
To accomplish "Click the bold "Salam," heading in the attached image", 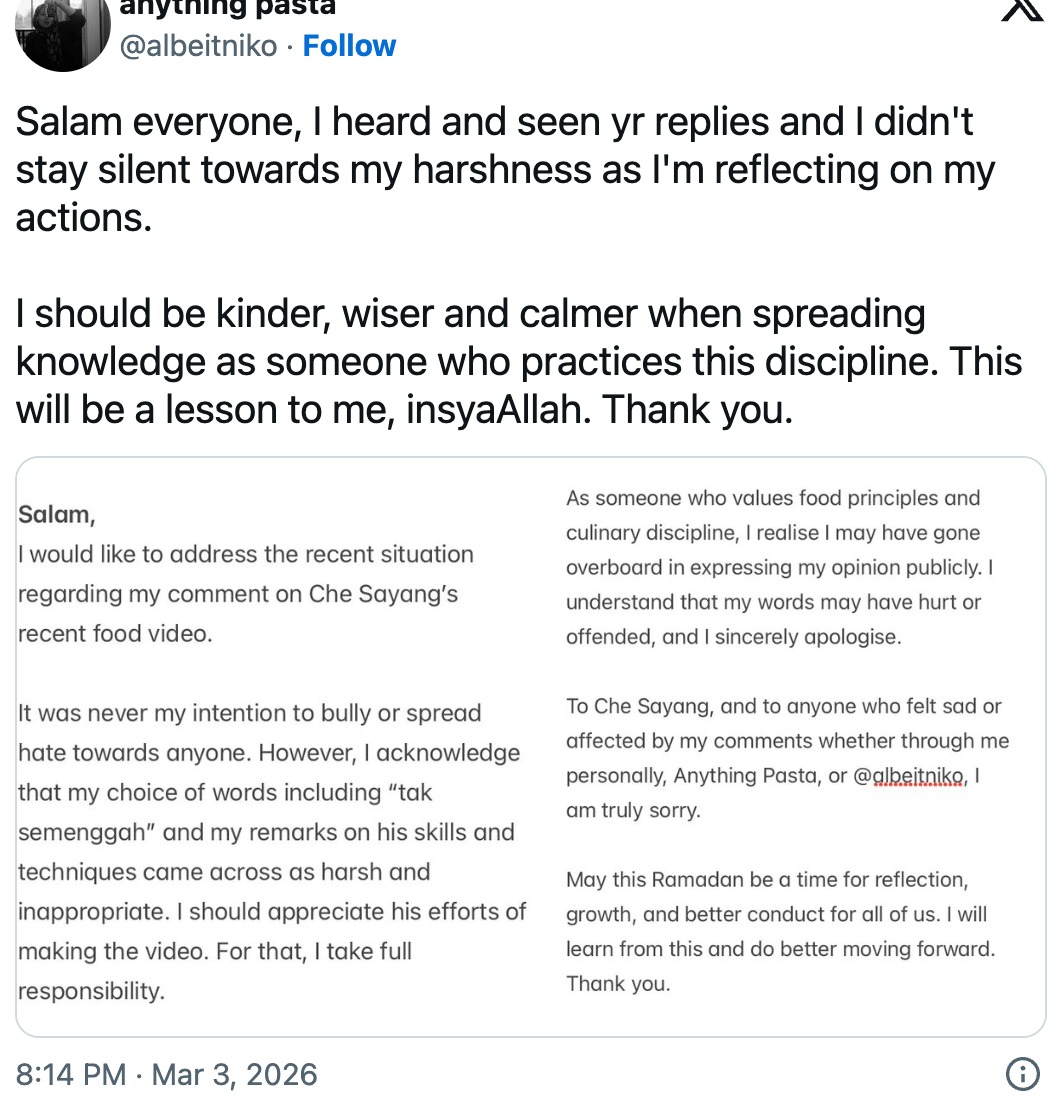I will pyautogui.click(x=57, y=515).
